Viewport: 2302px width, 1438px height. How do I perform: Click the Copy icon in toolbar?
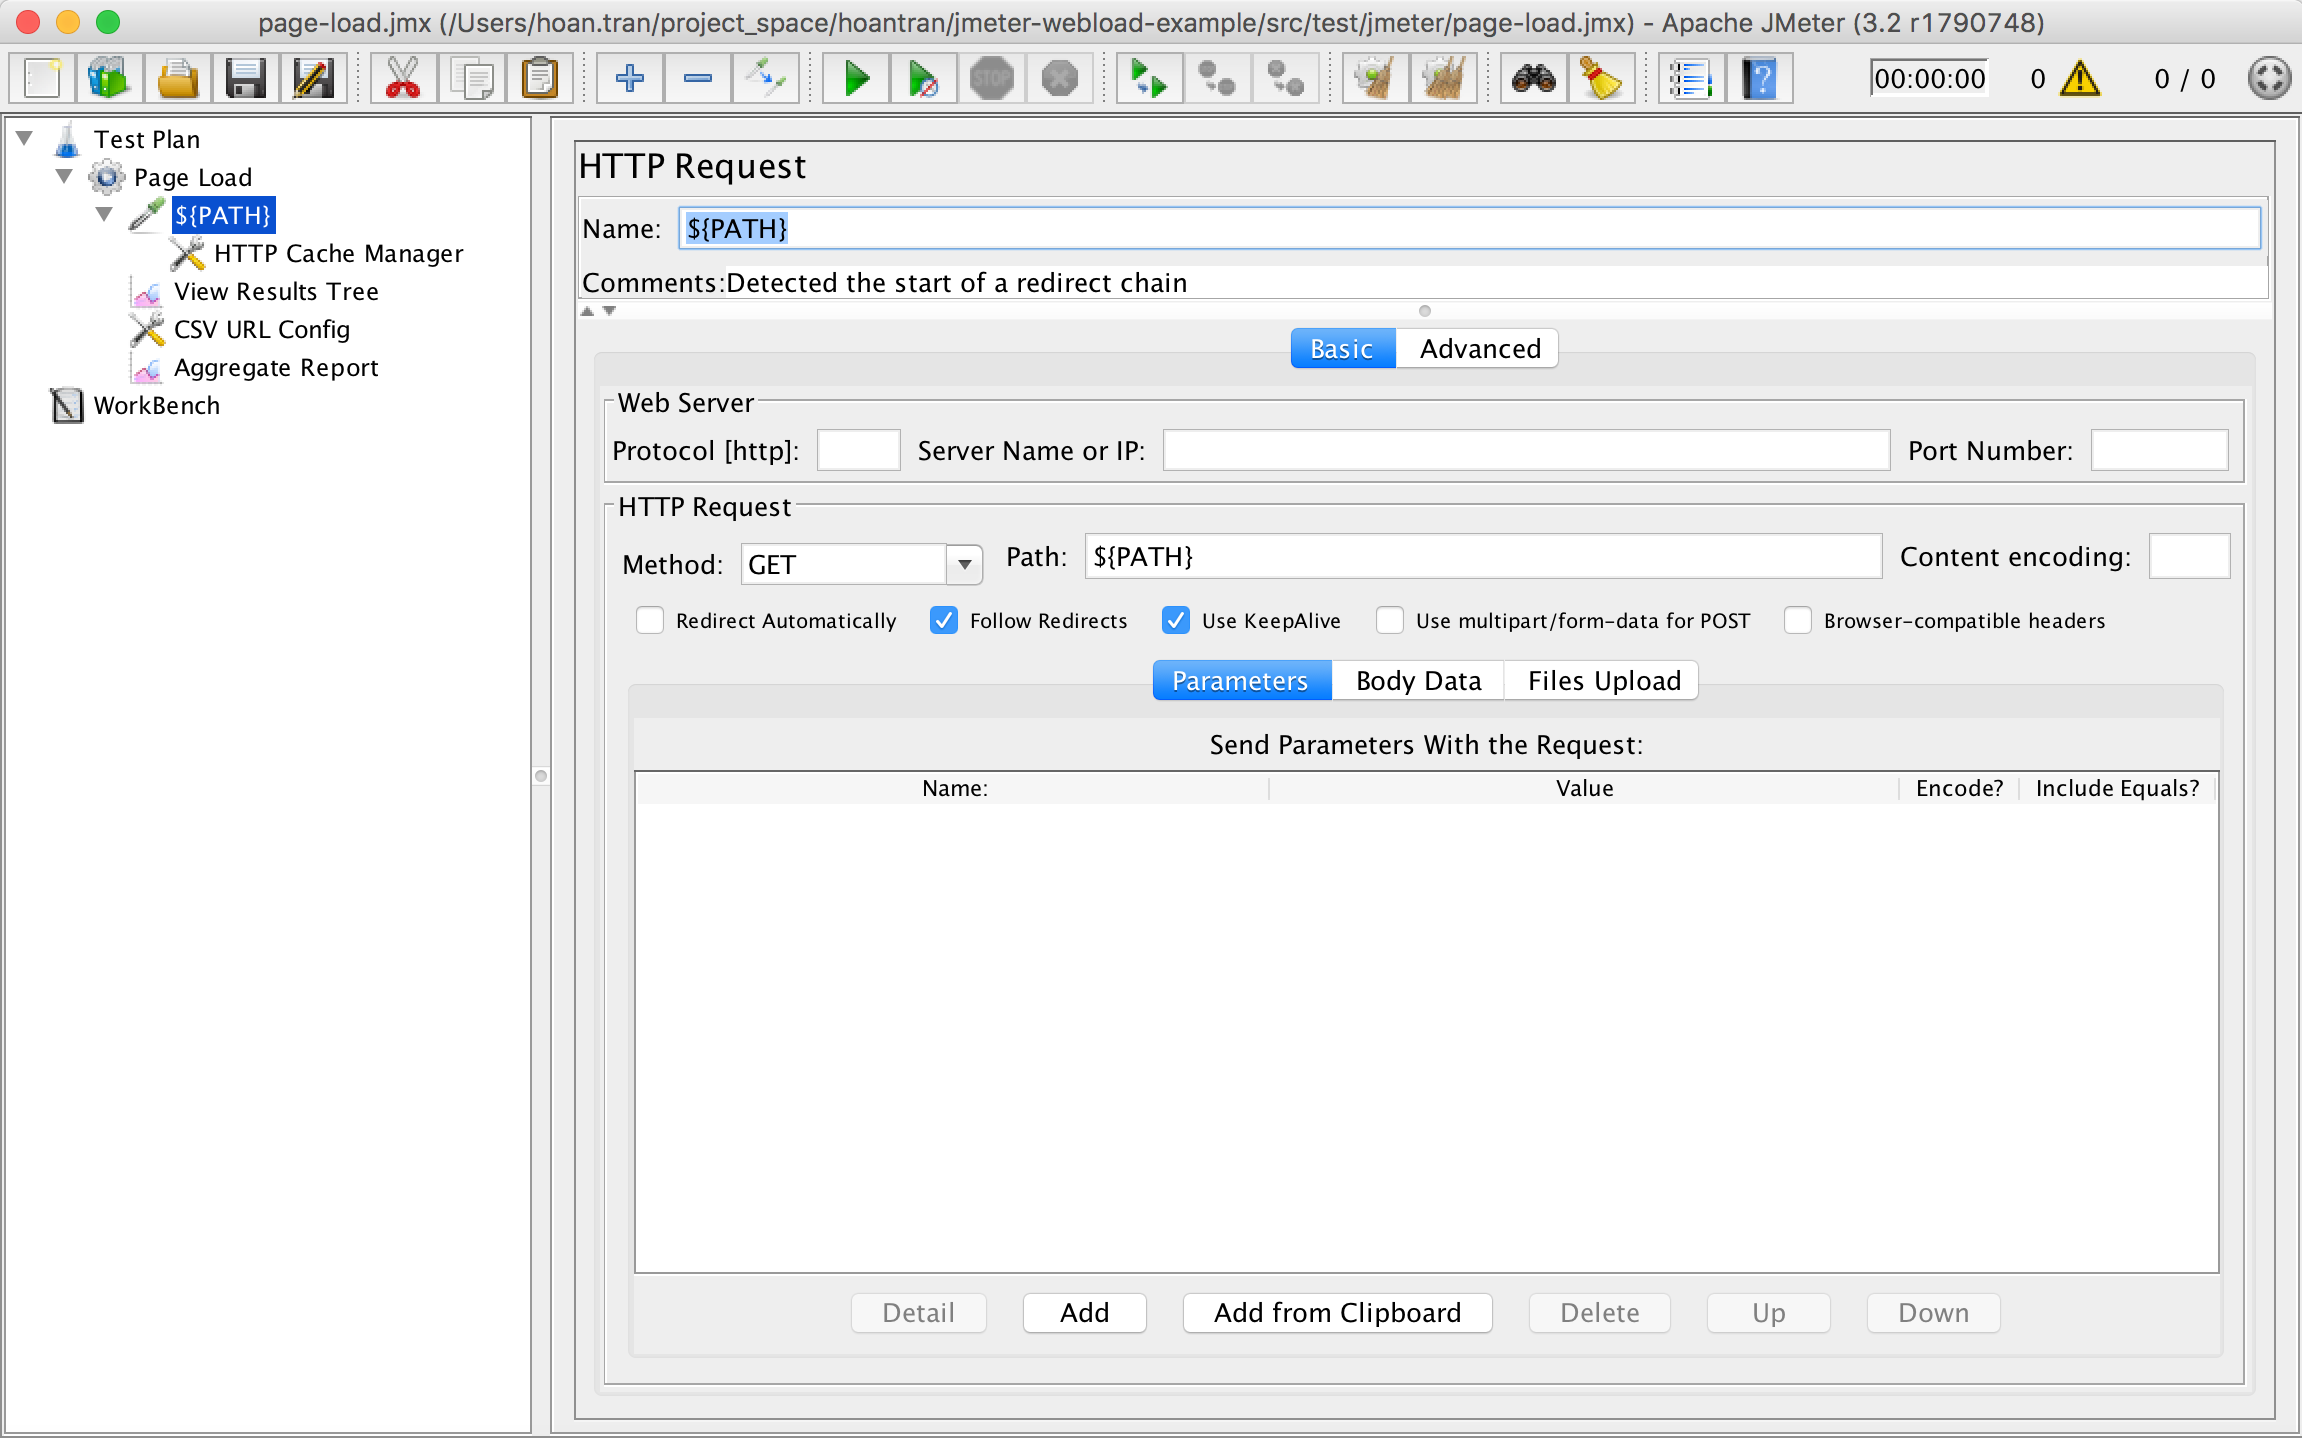(471, 78)
